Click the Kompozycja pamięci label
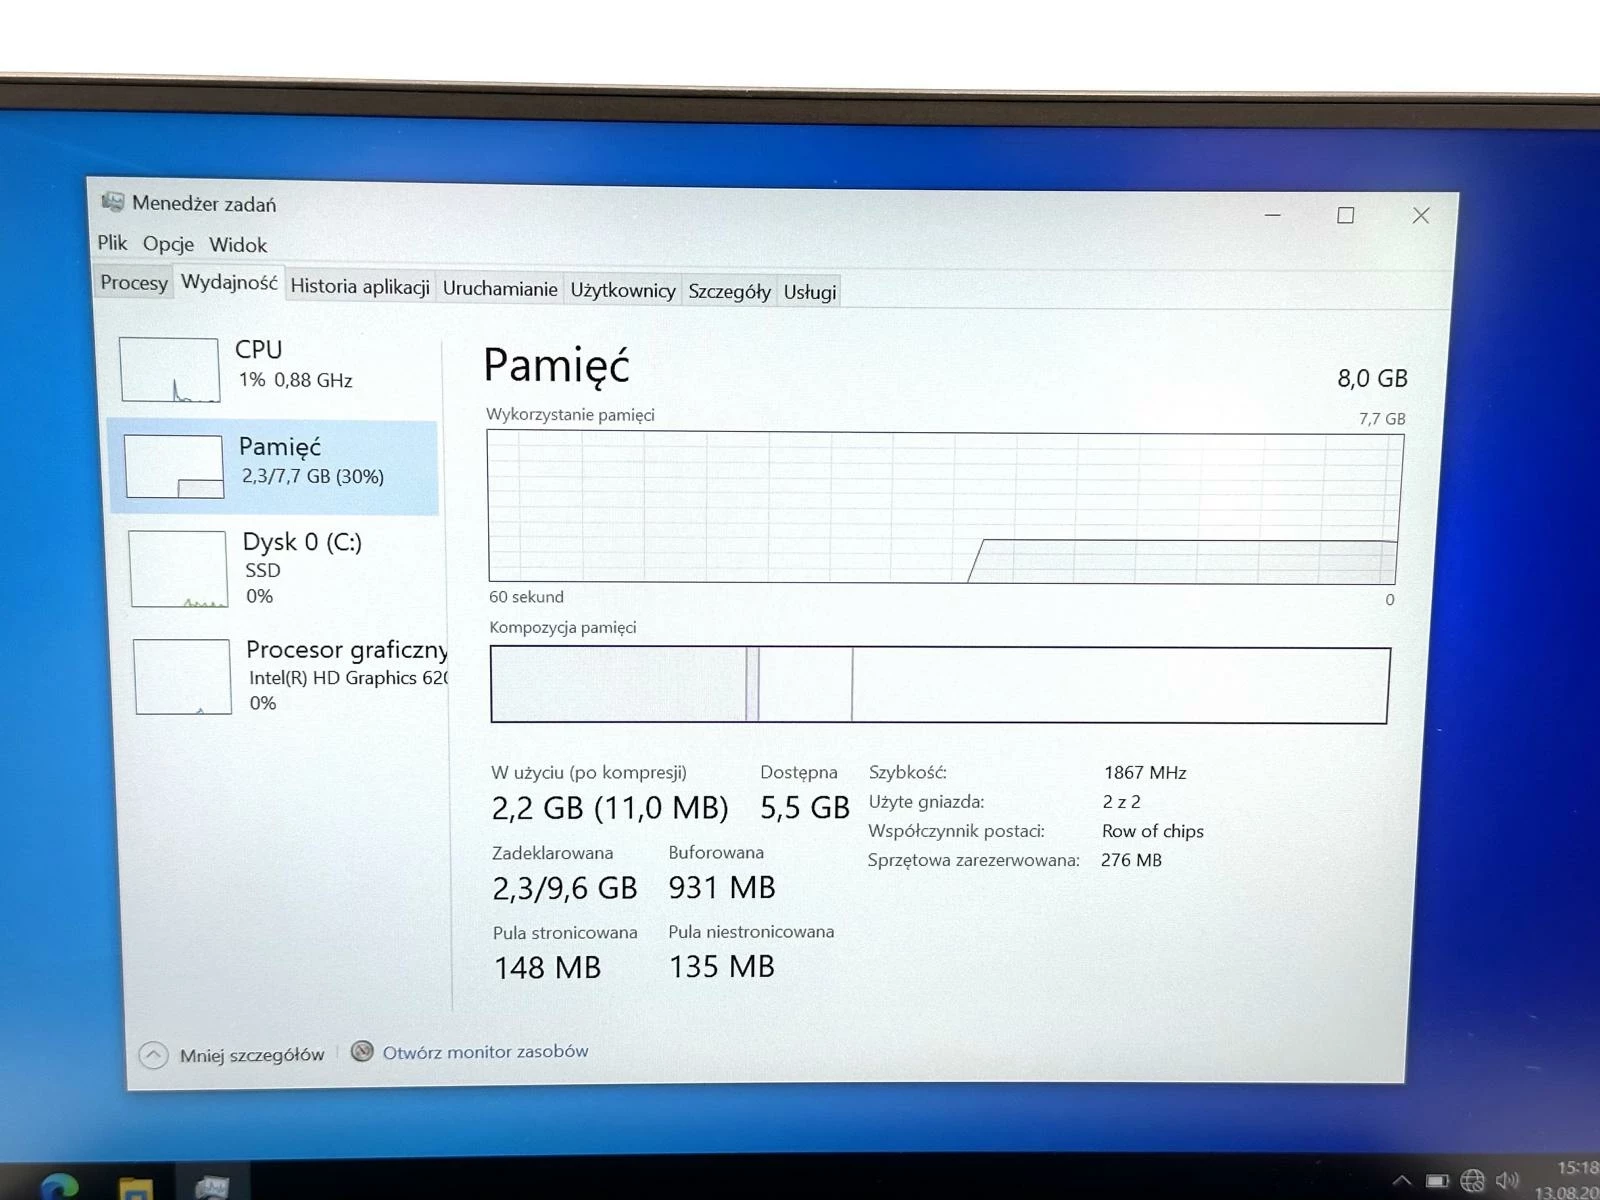 (x=563, y=628)
